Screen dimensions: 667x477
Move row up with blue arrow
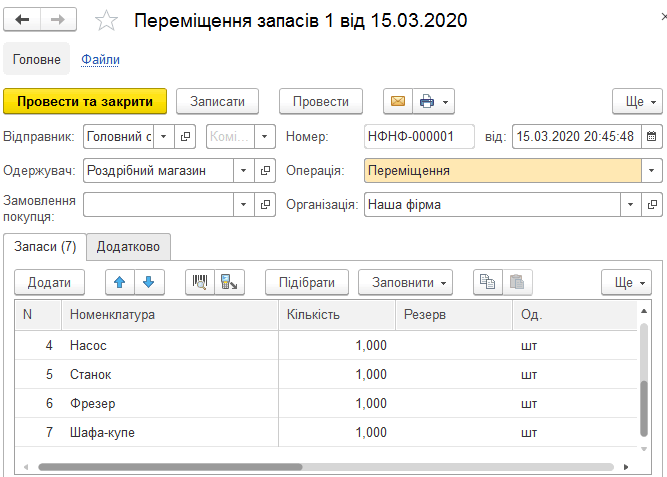coord(120,282)
